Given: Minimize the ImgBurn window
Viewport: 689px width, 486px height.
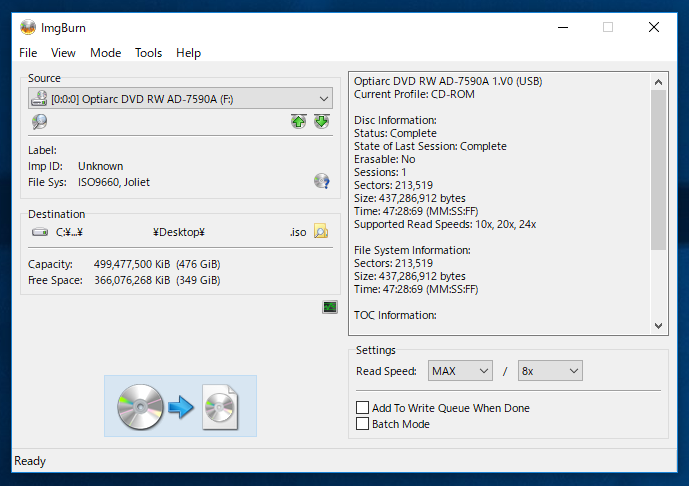Looking at the screenshot, I should [x=563, y=27].
